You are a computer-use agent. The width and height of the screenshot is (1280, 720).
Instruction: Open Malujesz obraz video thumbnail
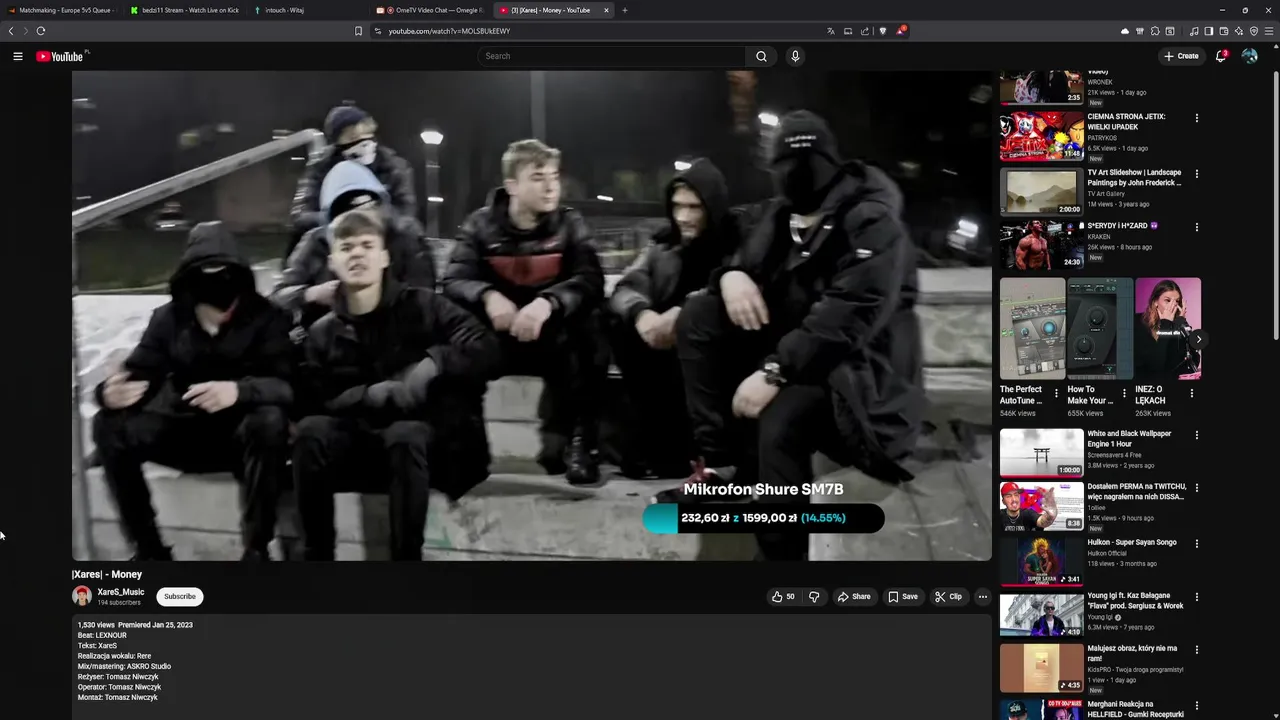coord(1042,667)
